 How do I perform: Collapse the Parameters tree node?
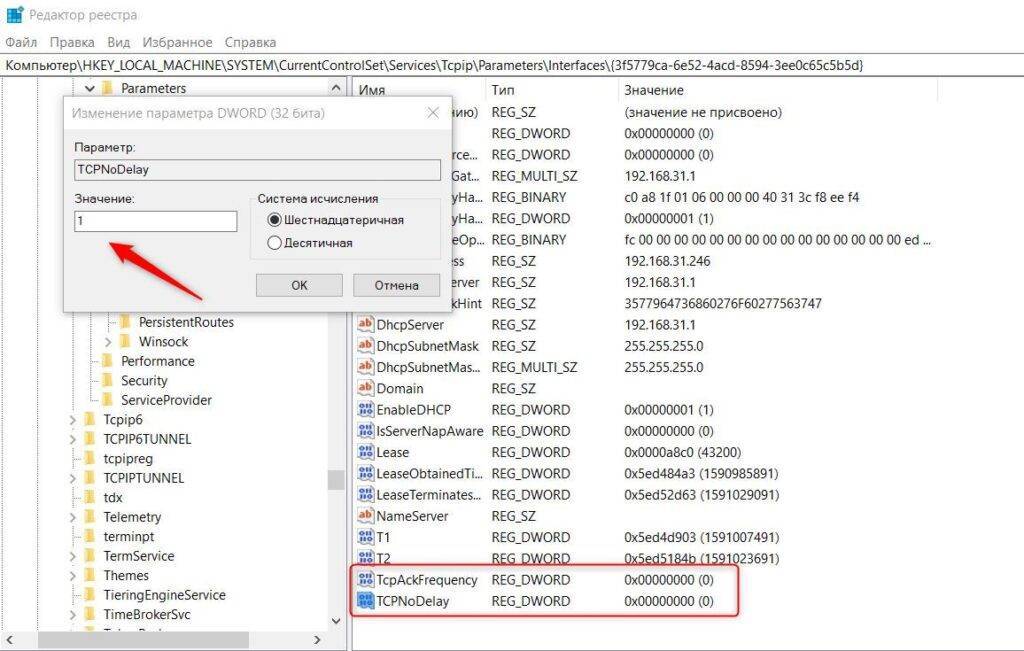pyautogui.click(x=90, y=87)
